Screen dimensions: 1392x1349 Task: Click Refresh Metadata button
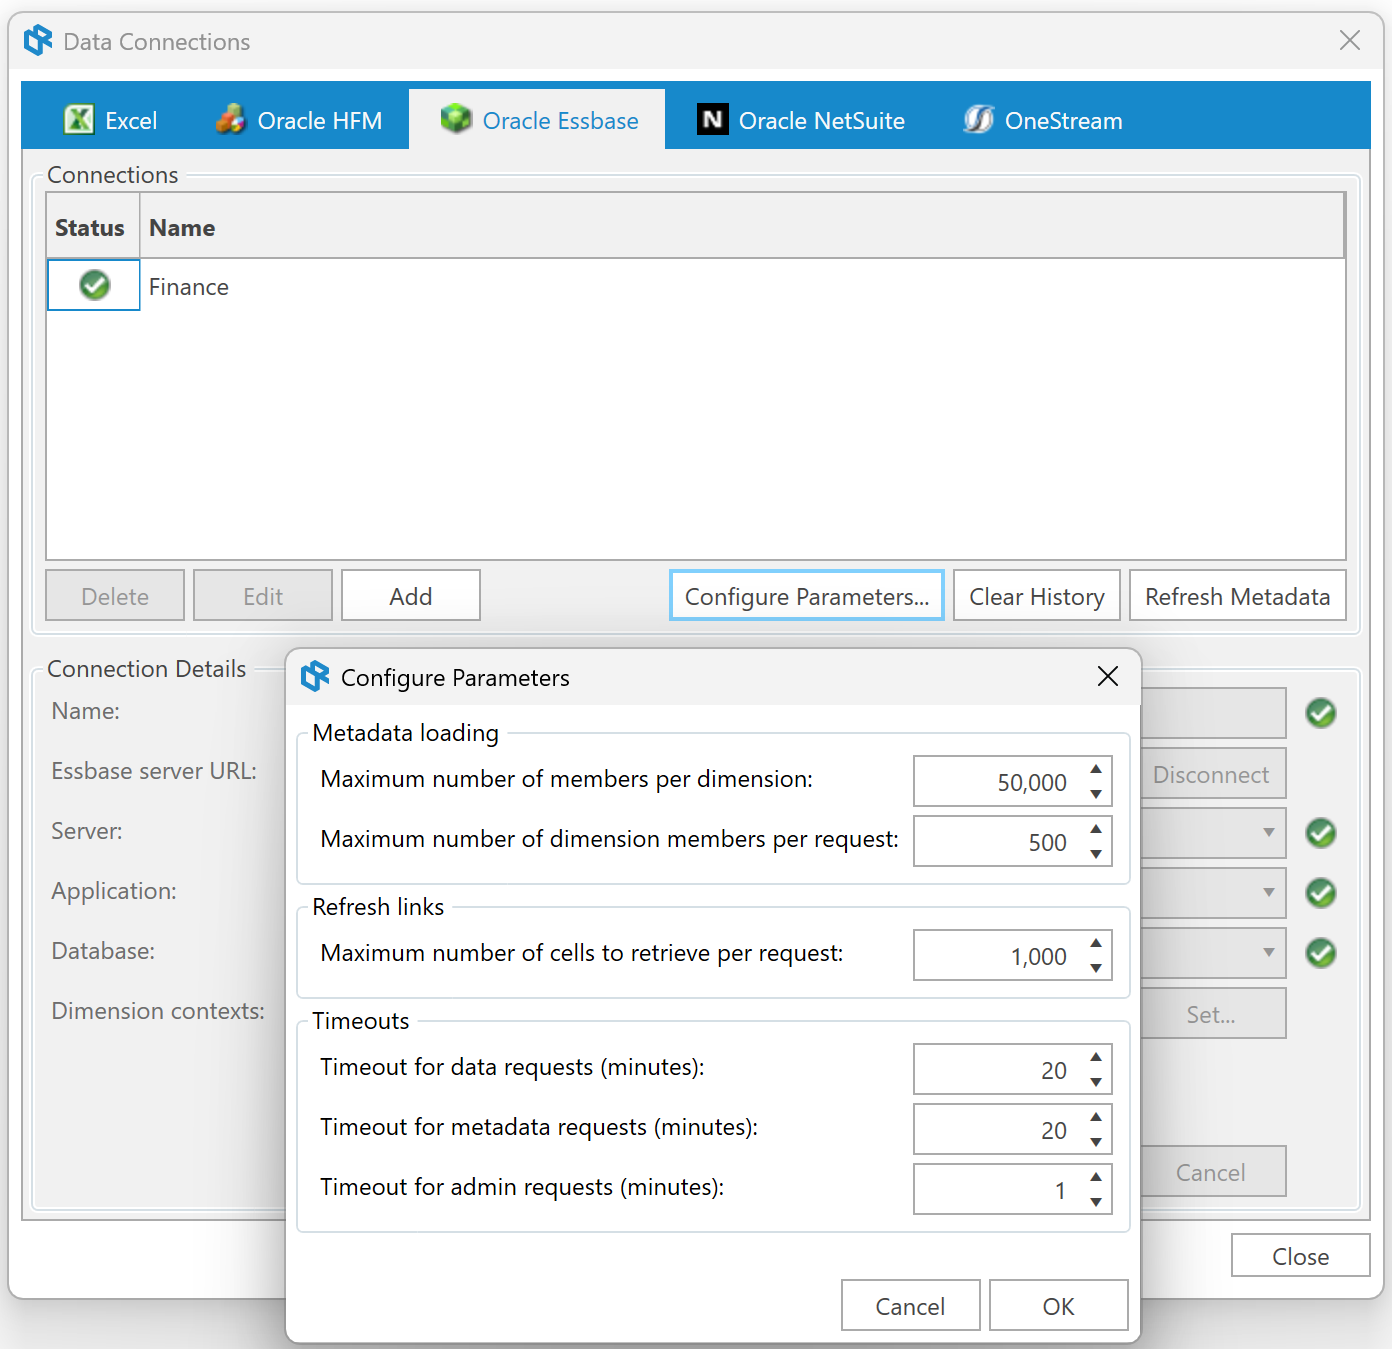(1238, 596)
